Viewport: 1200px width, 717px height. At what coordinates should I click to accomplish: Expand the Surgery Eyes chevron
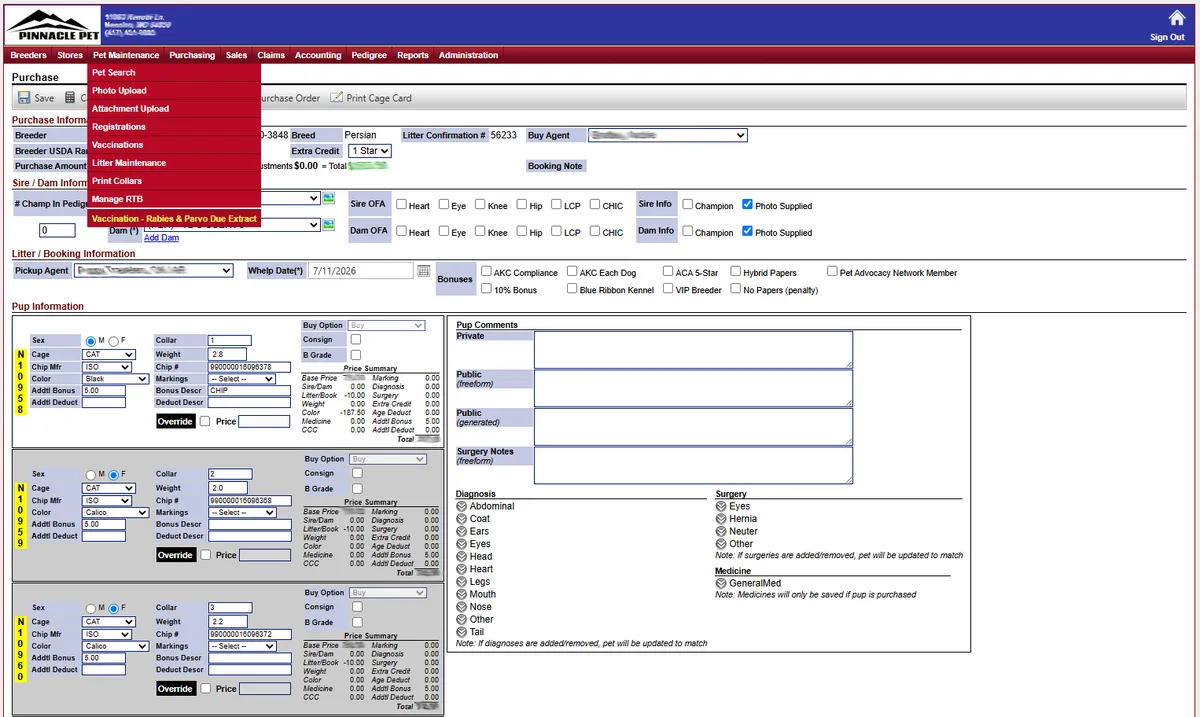(721, 506)
